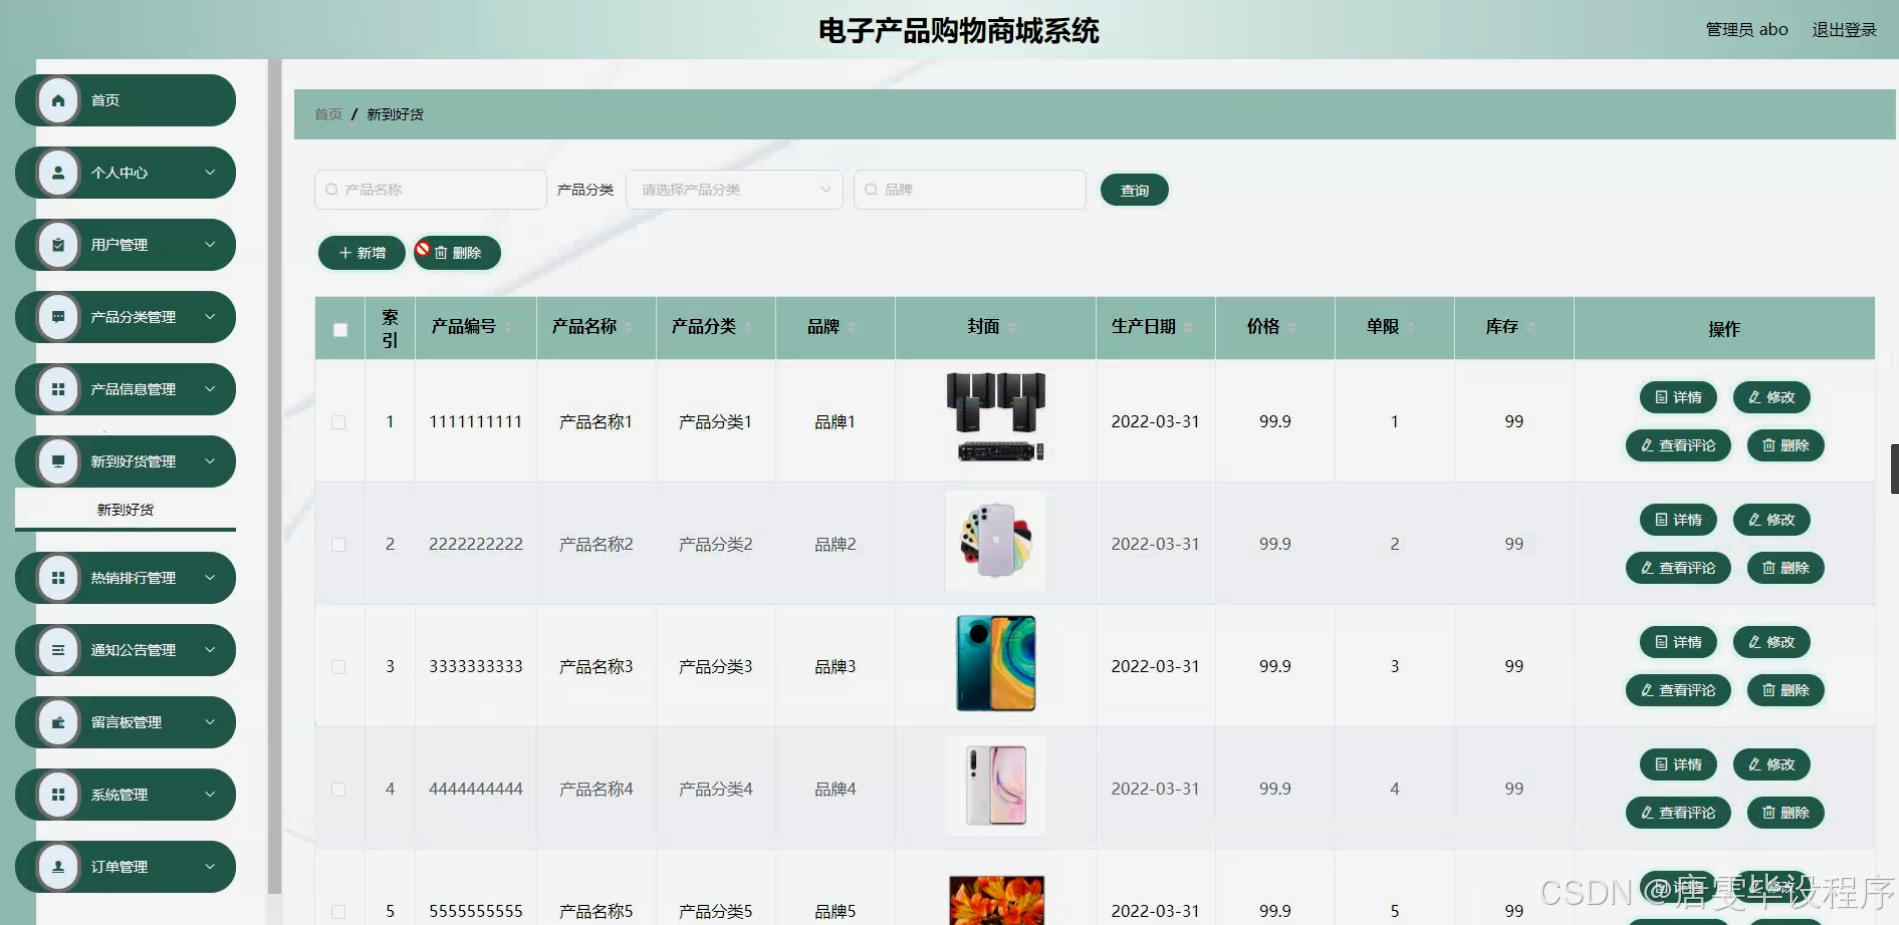This screenshot has width=1899, height=925.
Task: Check the row checkbox for 产品名称3
Action: [x=339, y=667]
